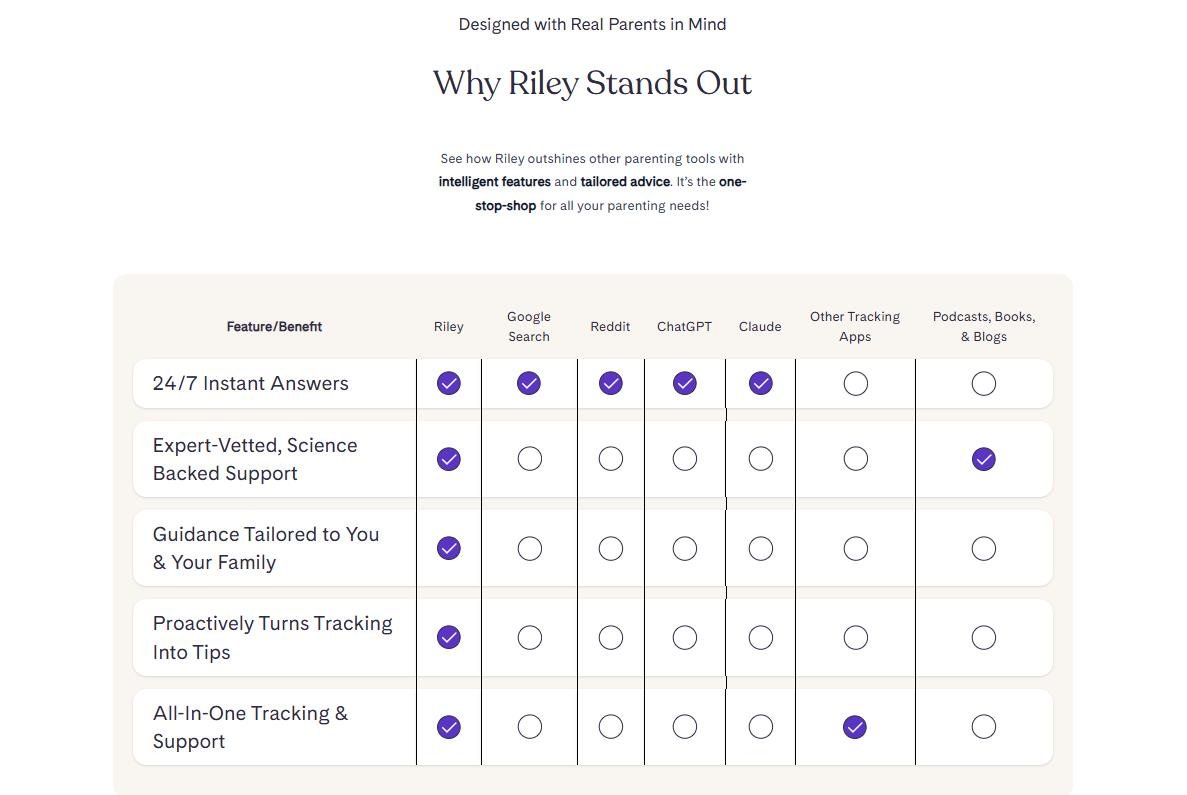Click the Why Riley Stands Out heading

(x=592, y=83)
